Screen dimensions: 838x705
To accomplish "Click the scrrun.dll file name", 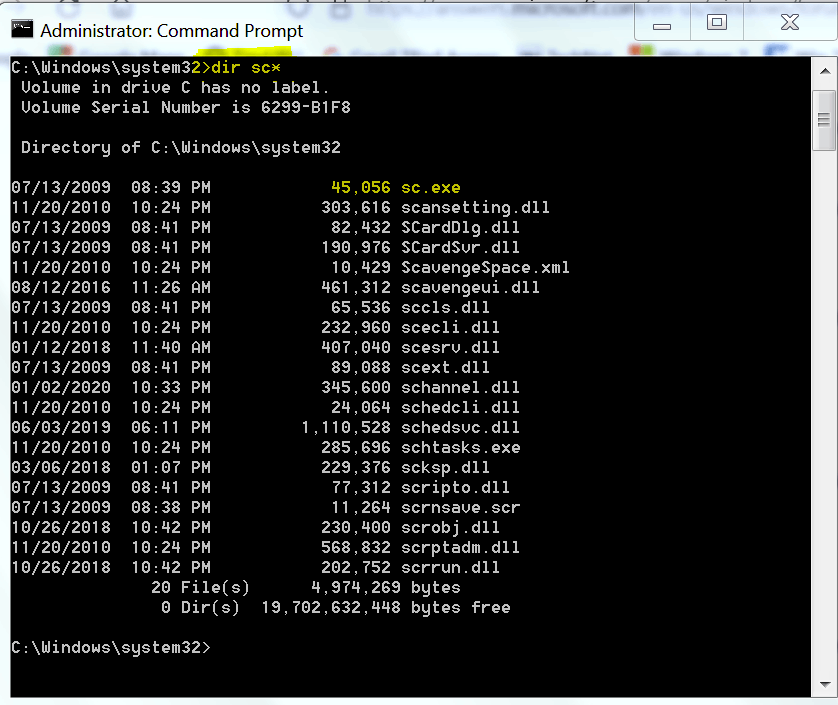I will 451,568.
